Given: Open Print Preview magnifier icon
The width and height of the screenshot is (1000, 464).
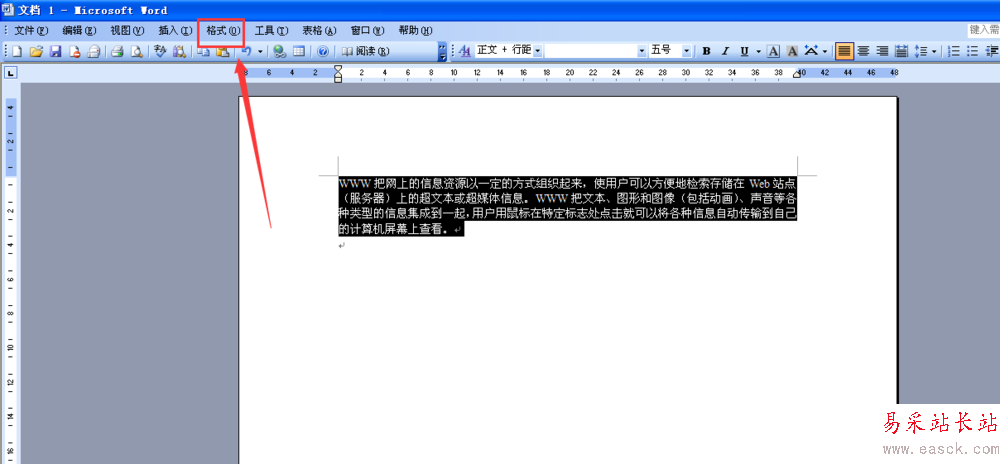Looking at the screenshot, I should click(136, 52).
